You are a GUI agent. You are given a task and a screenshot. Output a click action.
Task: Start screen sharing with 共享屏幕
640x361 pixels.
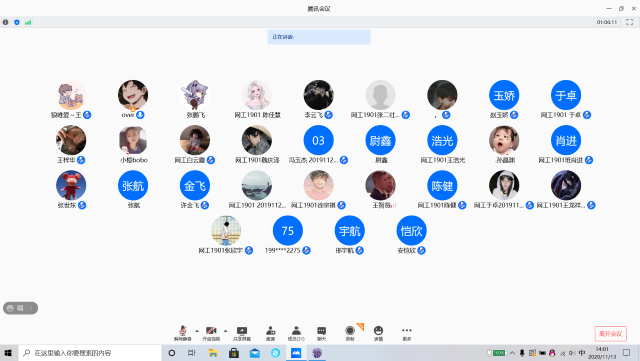click(x=242, y=333)
